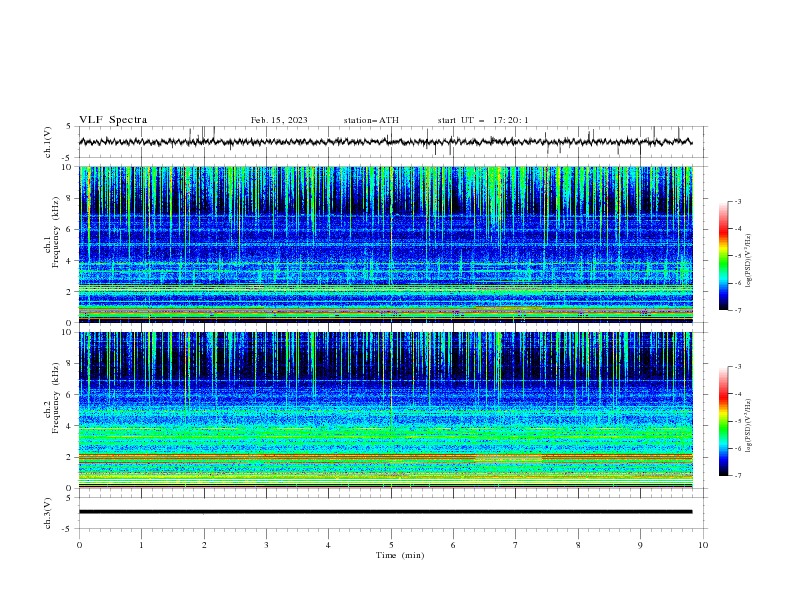Click the upper color scale bar for ch.1
Screen dimensions: 792x612
coord(724,256)
